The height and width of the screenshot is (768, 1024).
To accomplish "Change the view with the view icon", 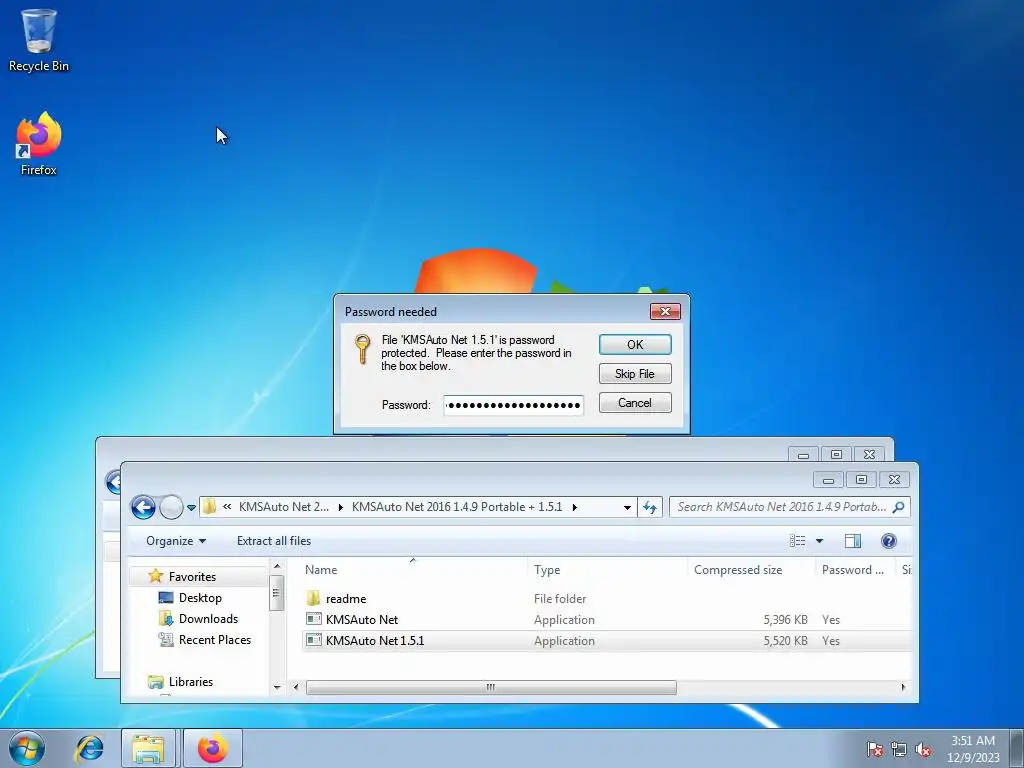I will [797, 541].
